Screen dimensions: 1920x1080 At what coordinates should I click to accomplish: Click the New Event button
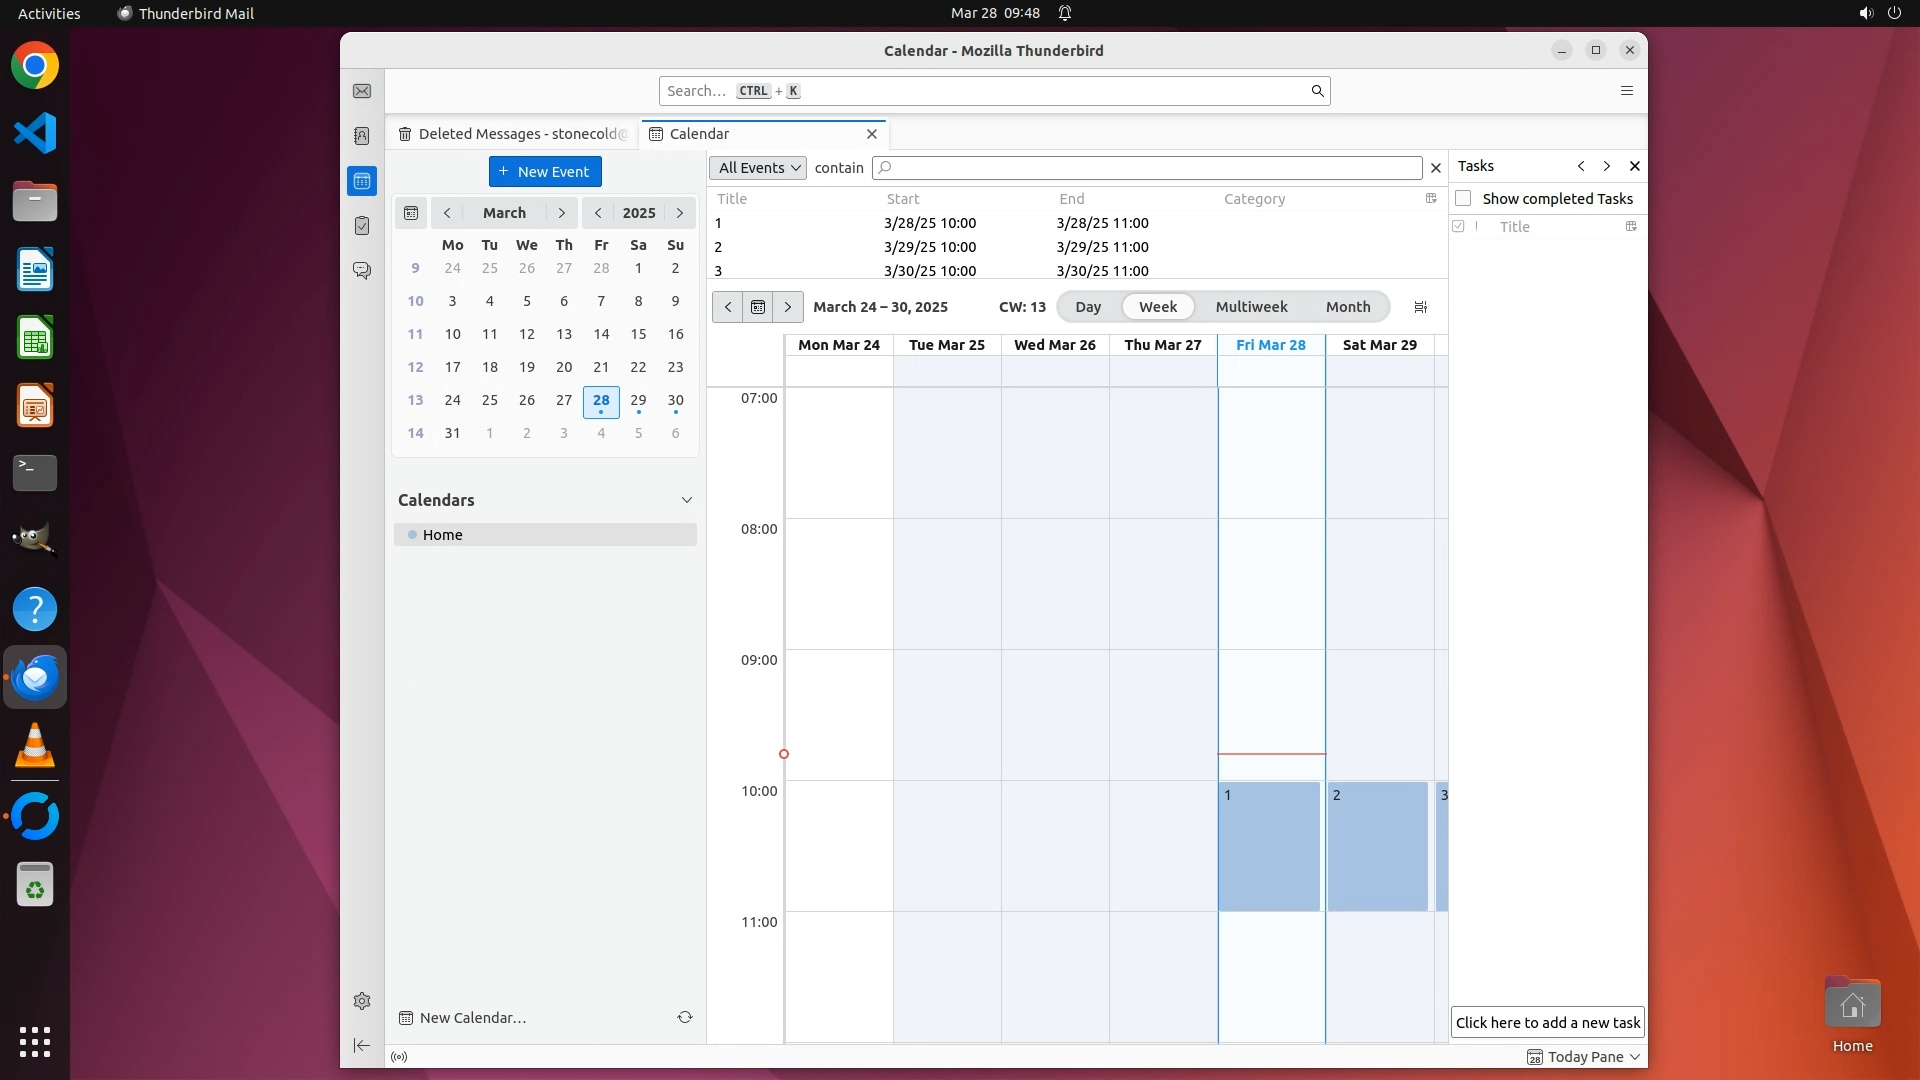(545, 172)
